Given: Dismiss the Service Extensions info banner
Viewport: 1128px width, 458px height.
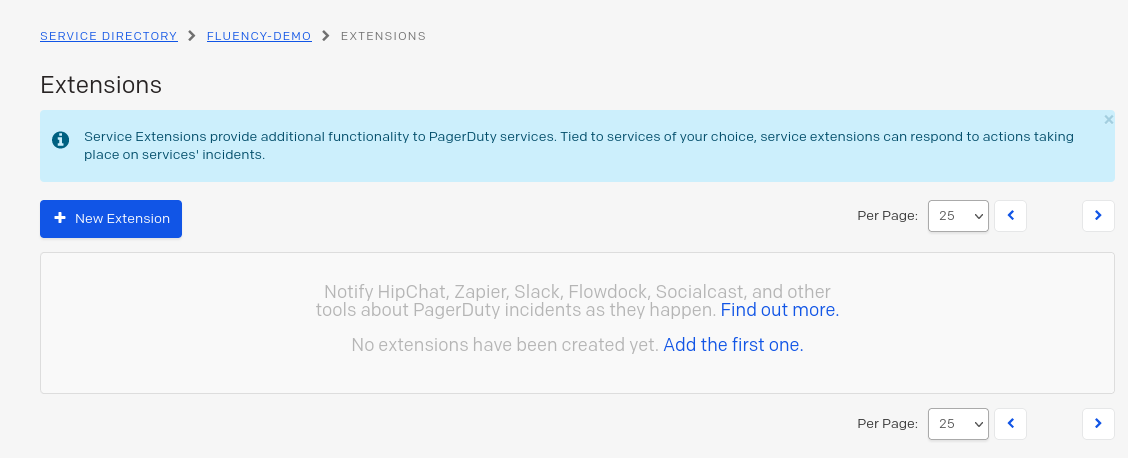Looking at the screenshot, I should coord(1109,119).
